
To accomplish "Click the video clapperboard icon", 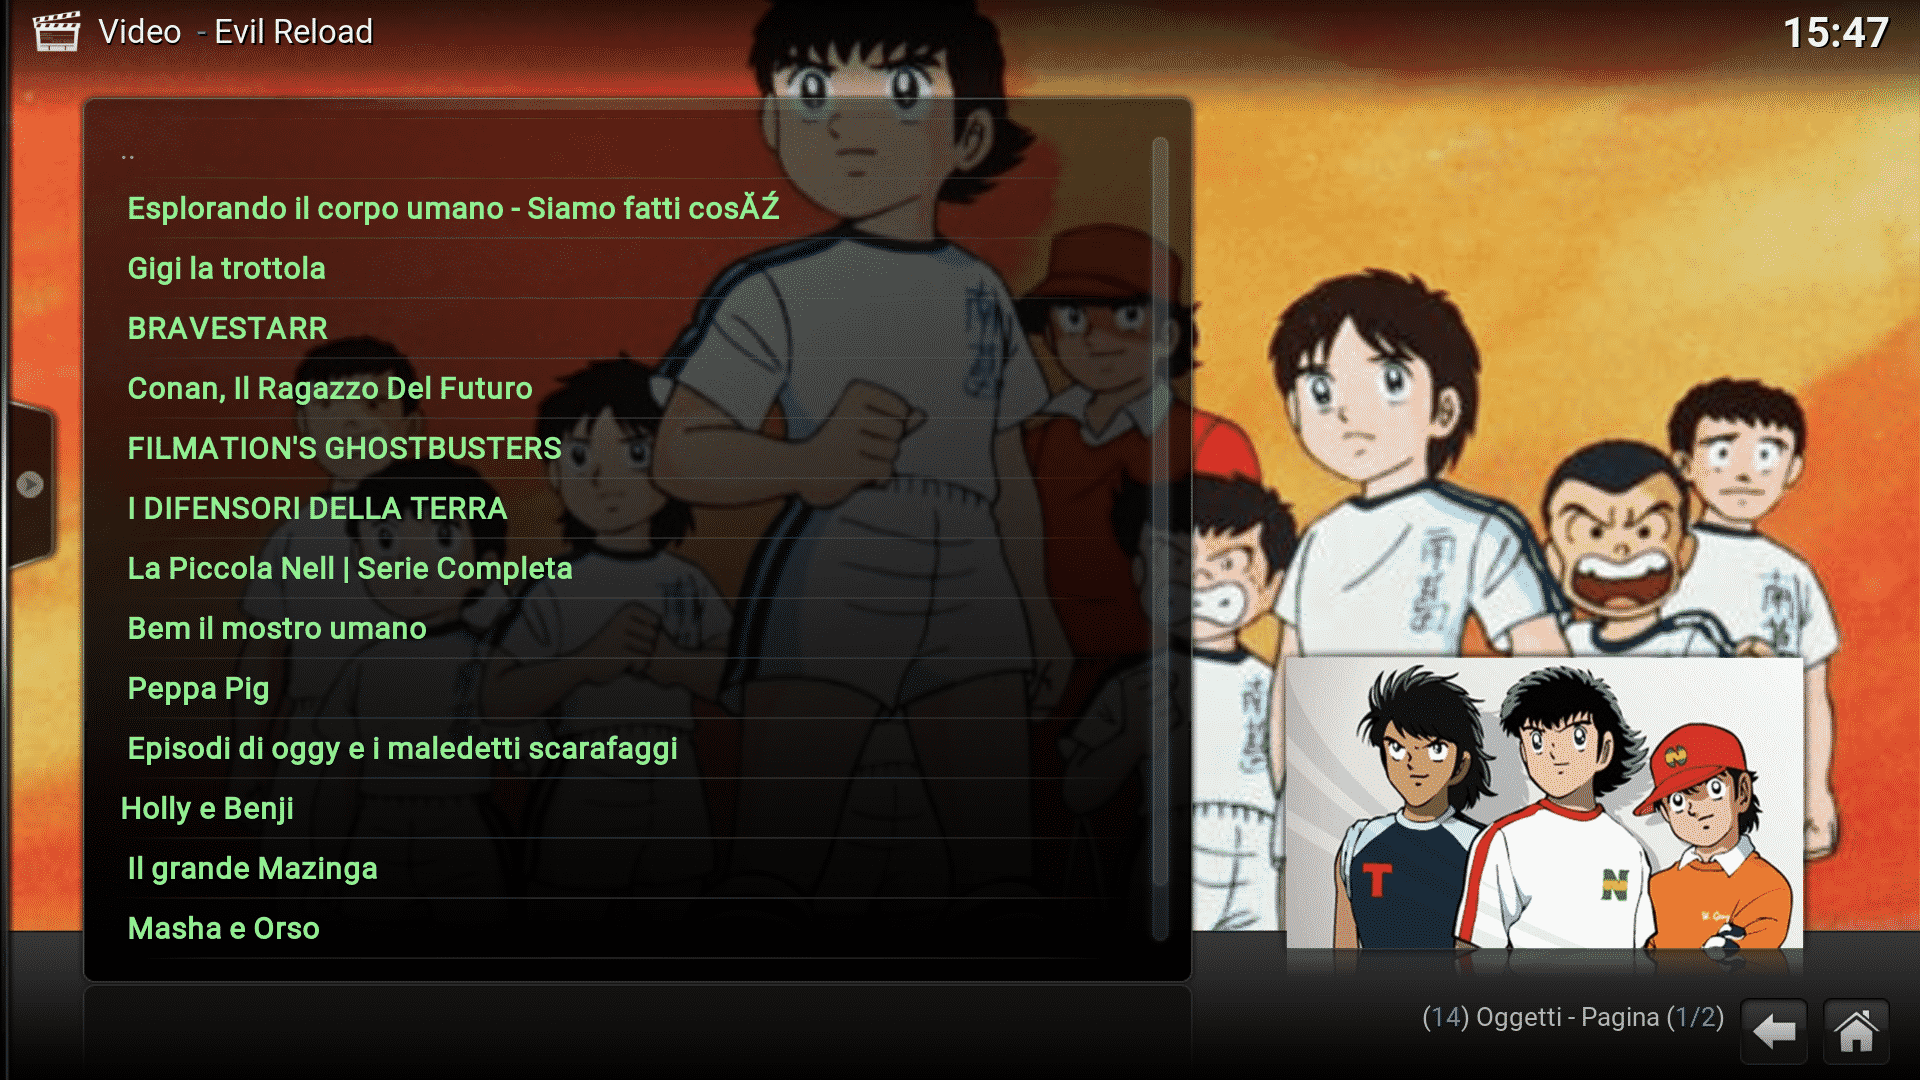I will 56,32.
